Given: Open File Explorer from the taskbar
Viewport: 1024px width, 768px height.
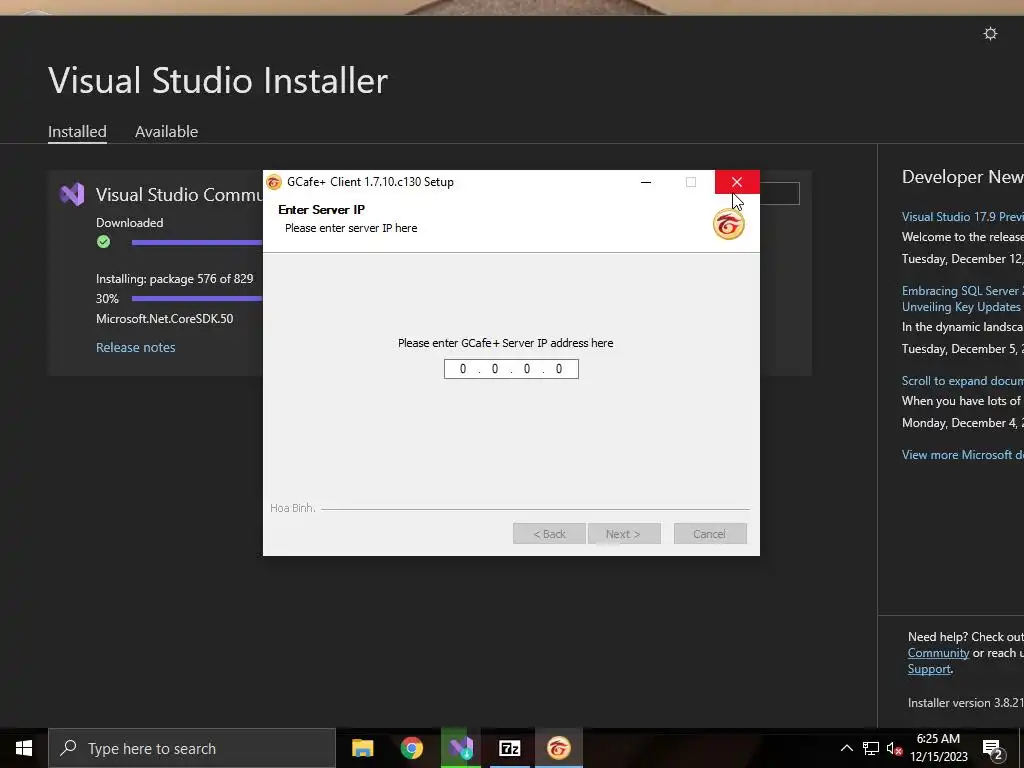Looking at the screenshot, I should [362, 748].
